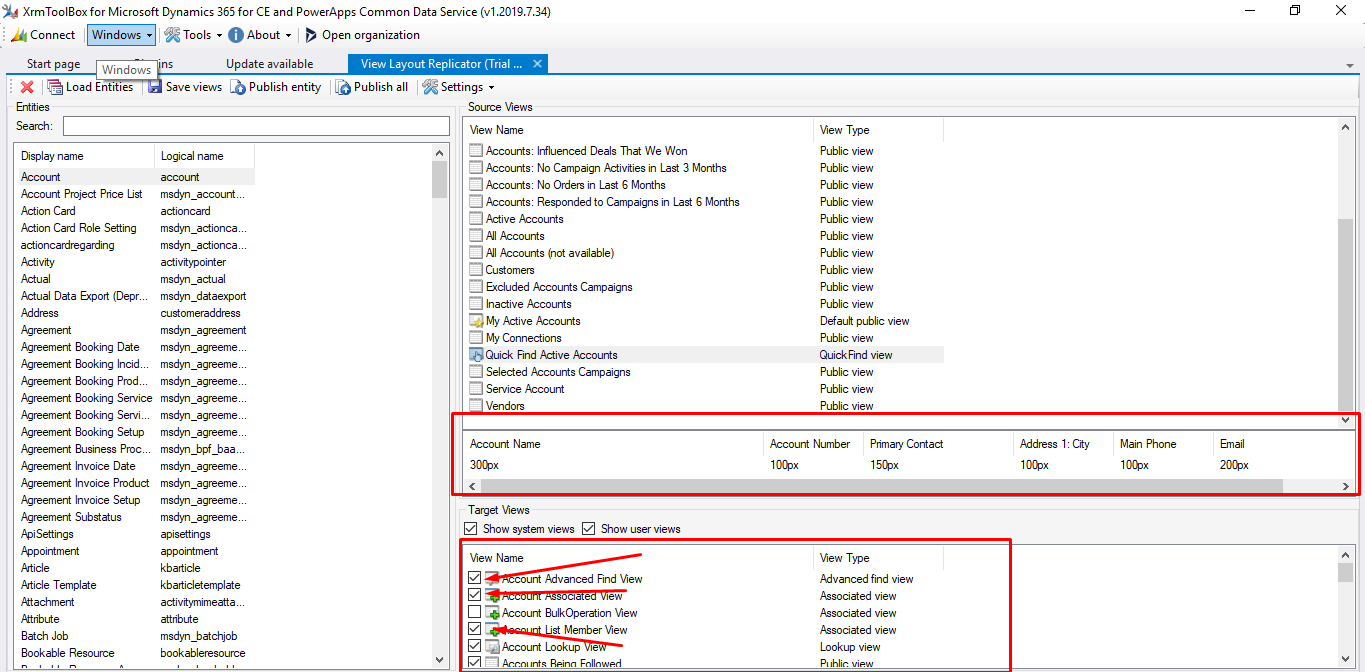The image size is (1365, 672).
Task: Open the tab overflow arrow at far right
Action: click(x=1350, y=65)
